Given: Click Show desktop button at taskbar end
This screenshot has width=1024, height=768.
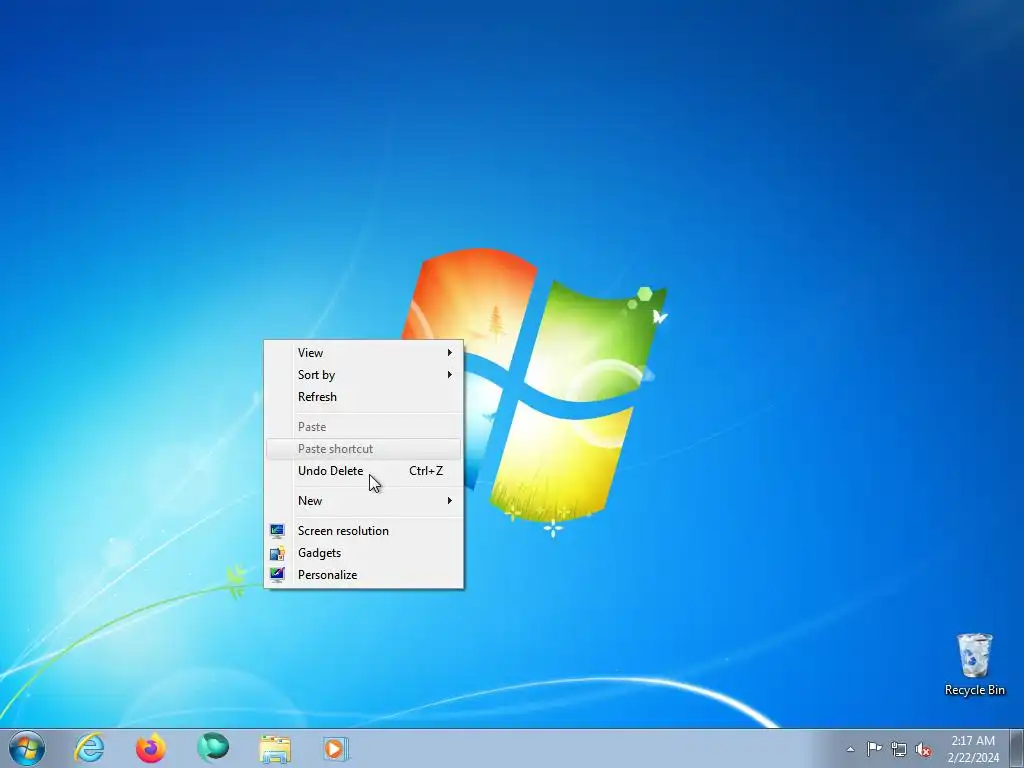Looking at the screenshot, I should click(x=1016, y=748).
